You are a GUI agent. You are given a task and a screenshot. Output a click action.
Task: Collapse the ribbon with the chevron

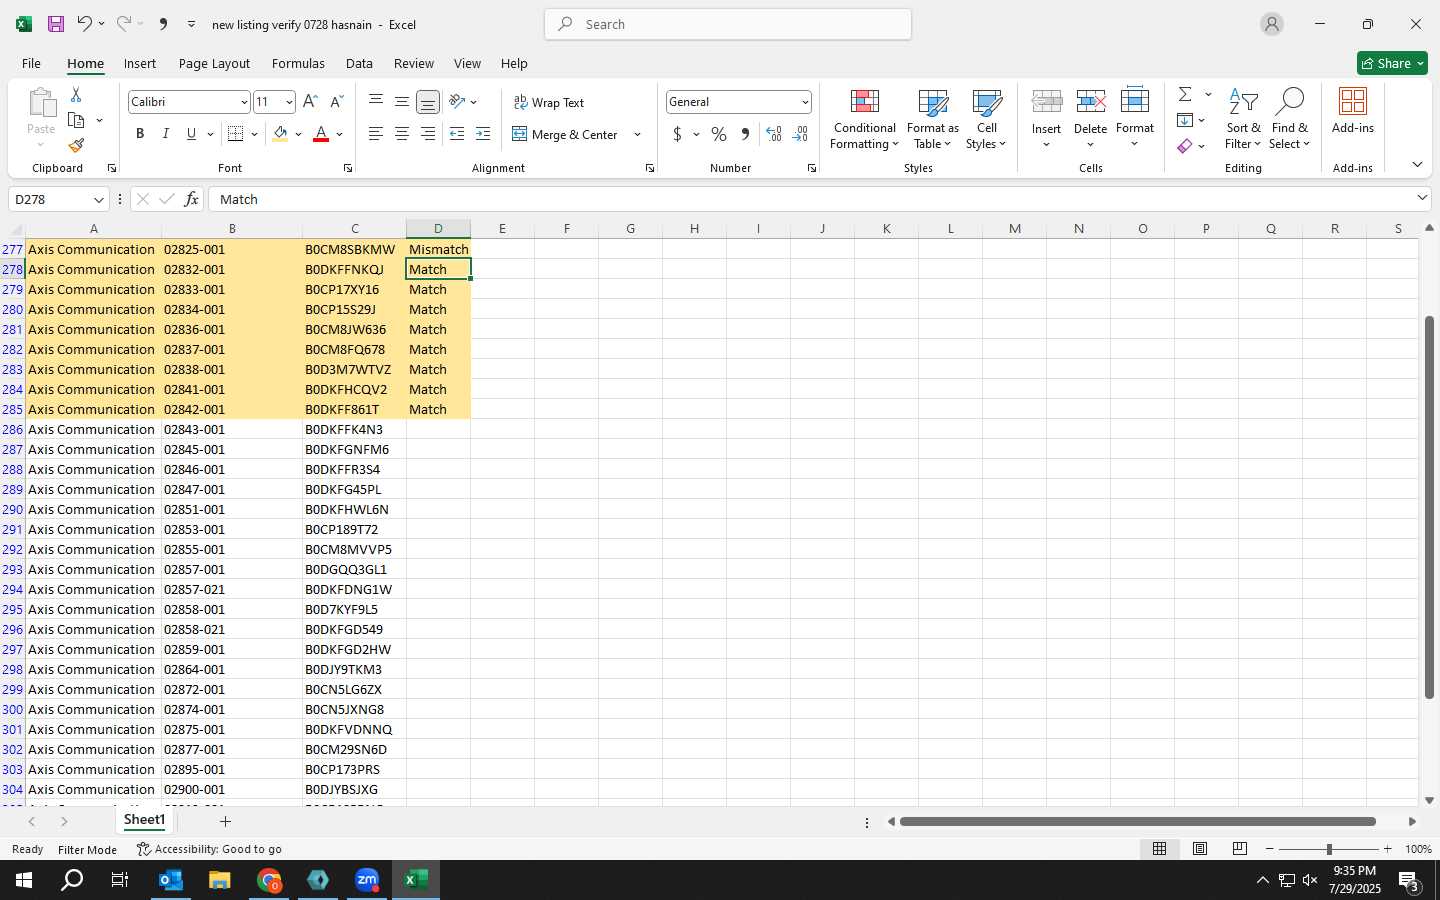[x=1418, y=164]
